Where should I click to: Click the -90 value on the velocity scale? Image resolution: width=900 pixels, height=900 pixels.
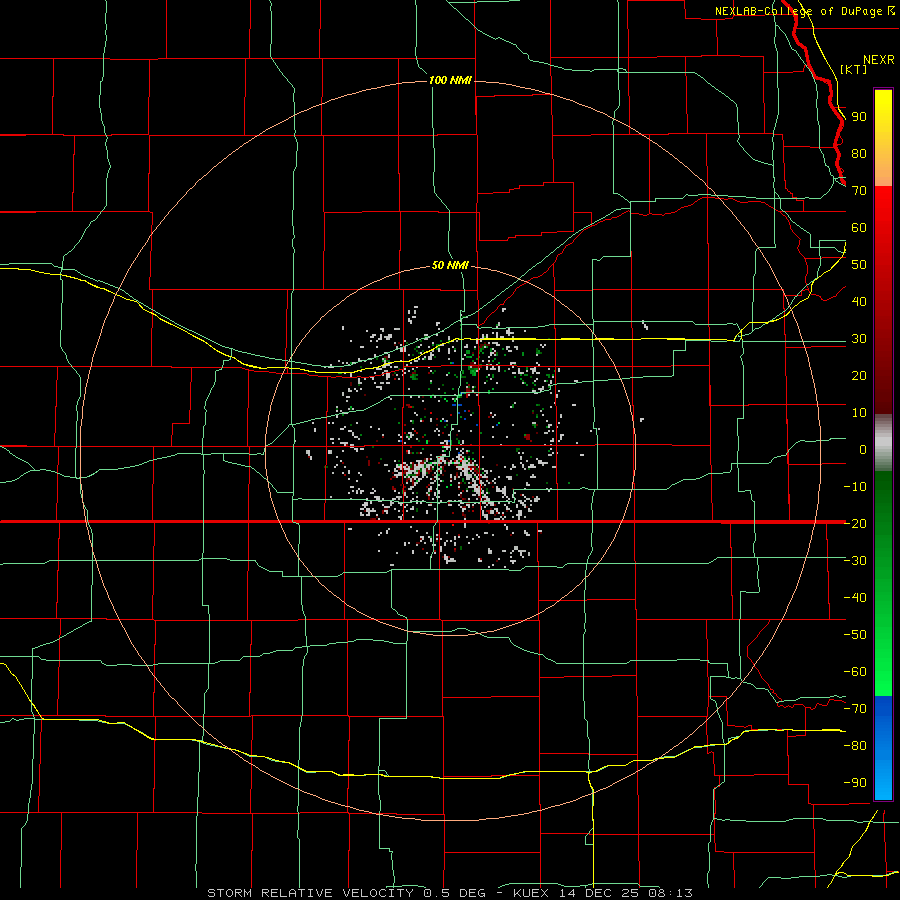(x=855, y=782)
